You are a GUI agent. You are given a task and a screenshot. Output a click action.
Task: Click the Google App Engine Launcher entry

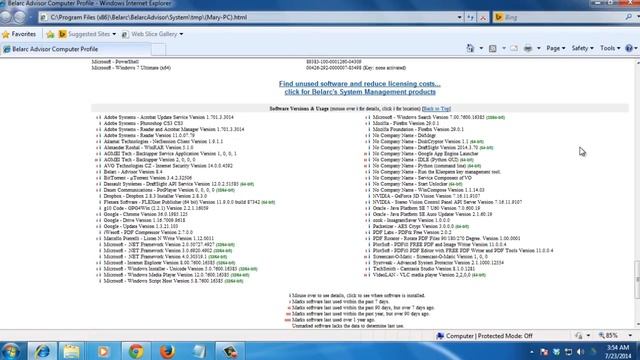coord(425,153)
